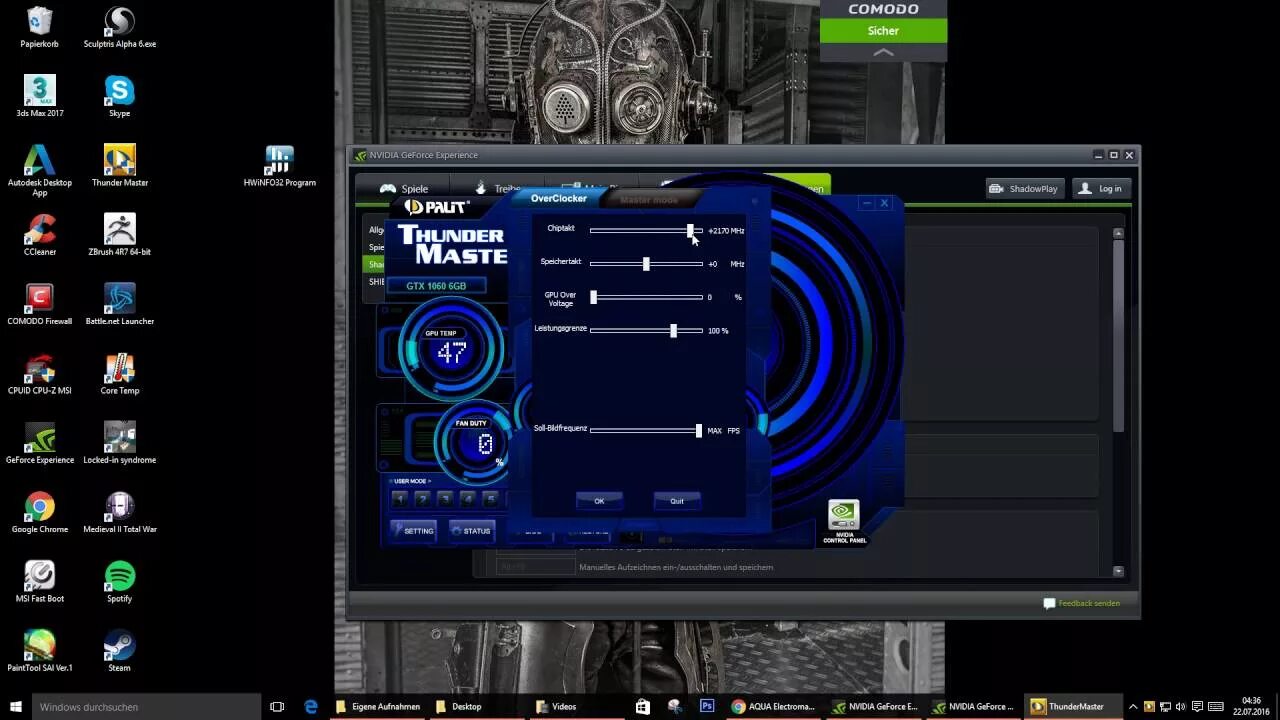The height and width of the screenshot is (720, 1280).
Task: Open Medieval II Total War shortcut
Action: [120, 512]
